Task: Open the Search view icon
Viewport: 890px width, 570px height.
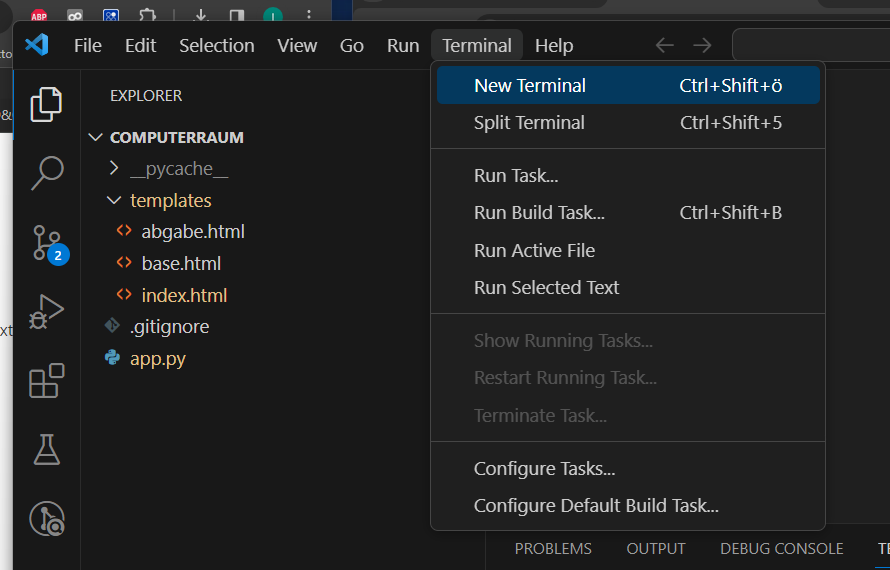Action: pyautogui.click(x=46, y=173)
